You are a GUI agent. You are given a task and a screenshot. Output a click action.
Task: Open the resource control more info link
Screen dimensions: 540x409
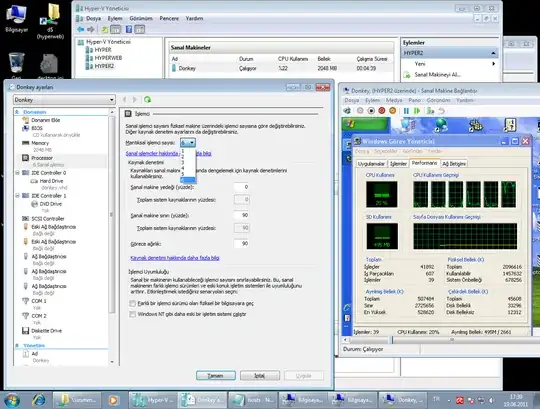pos(175,258)
